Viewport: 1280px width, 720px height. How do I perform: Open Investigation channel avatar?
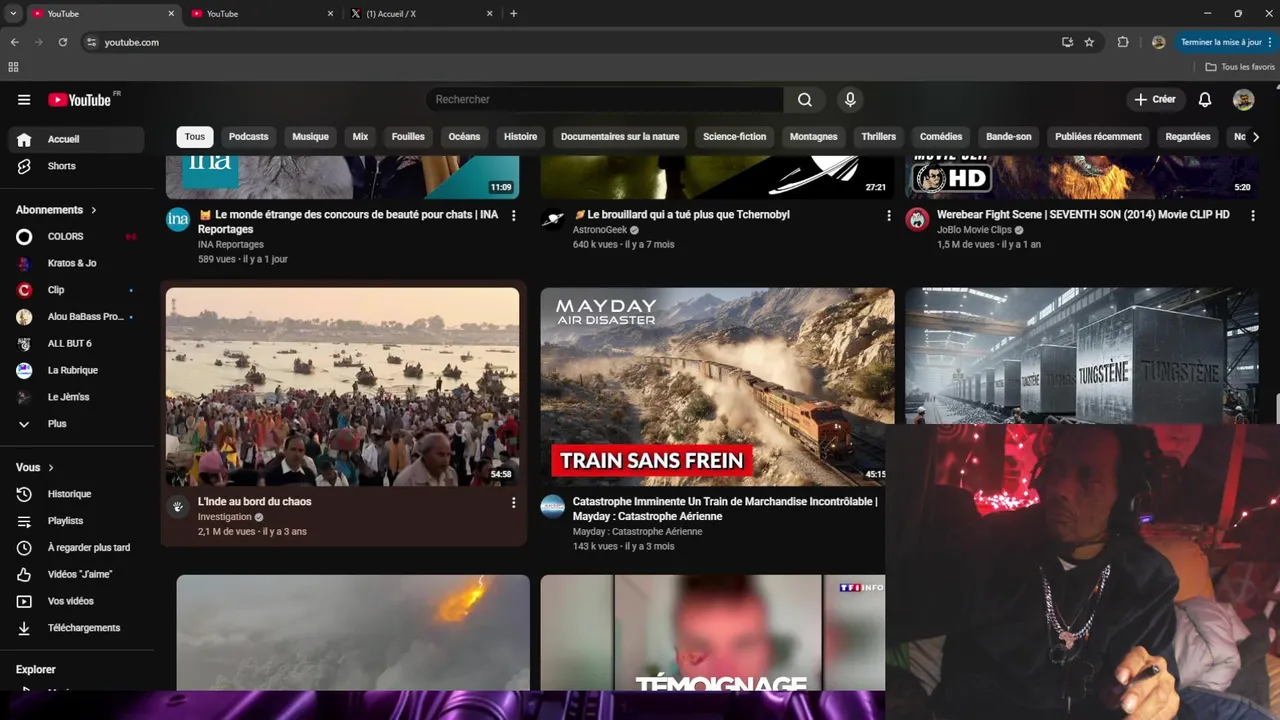pyautogui.click(x=178, y=507)
